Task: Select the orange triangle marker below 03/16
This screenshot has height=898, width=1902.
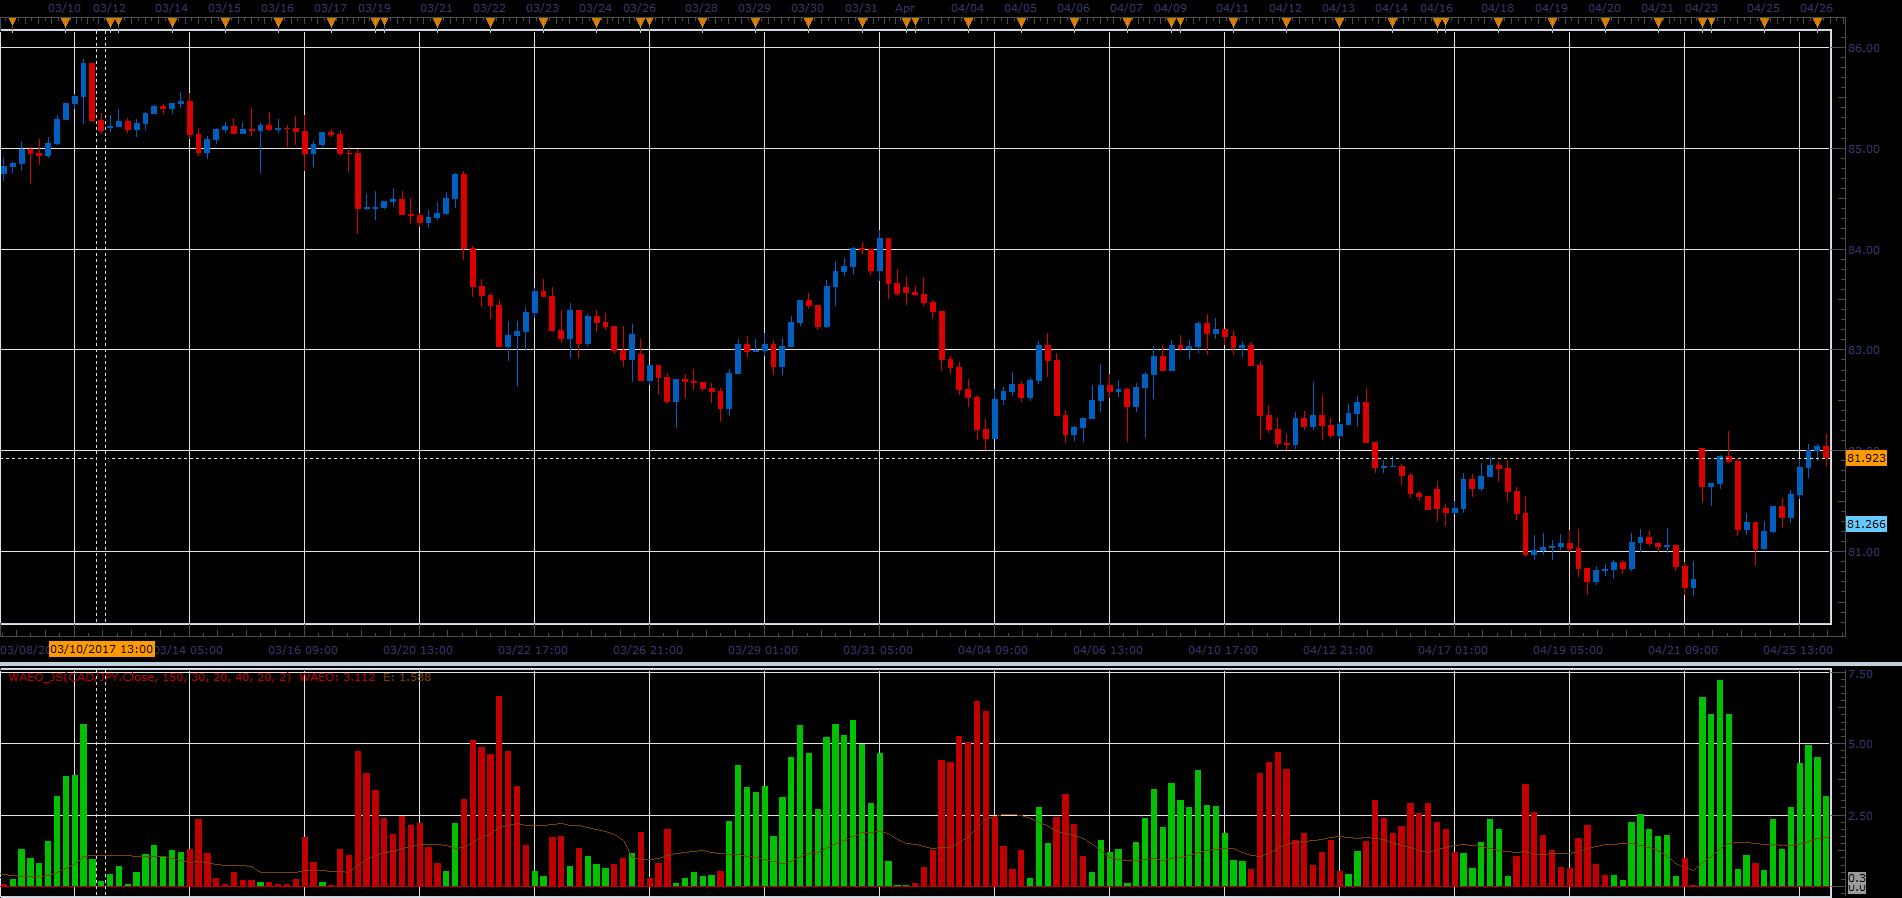Action: coord(278,23)
